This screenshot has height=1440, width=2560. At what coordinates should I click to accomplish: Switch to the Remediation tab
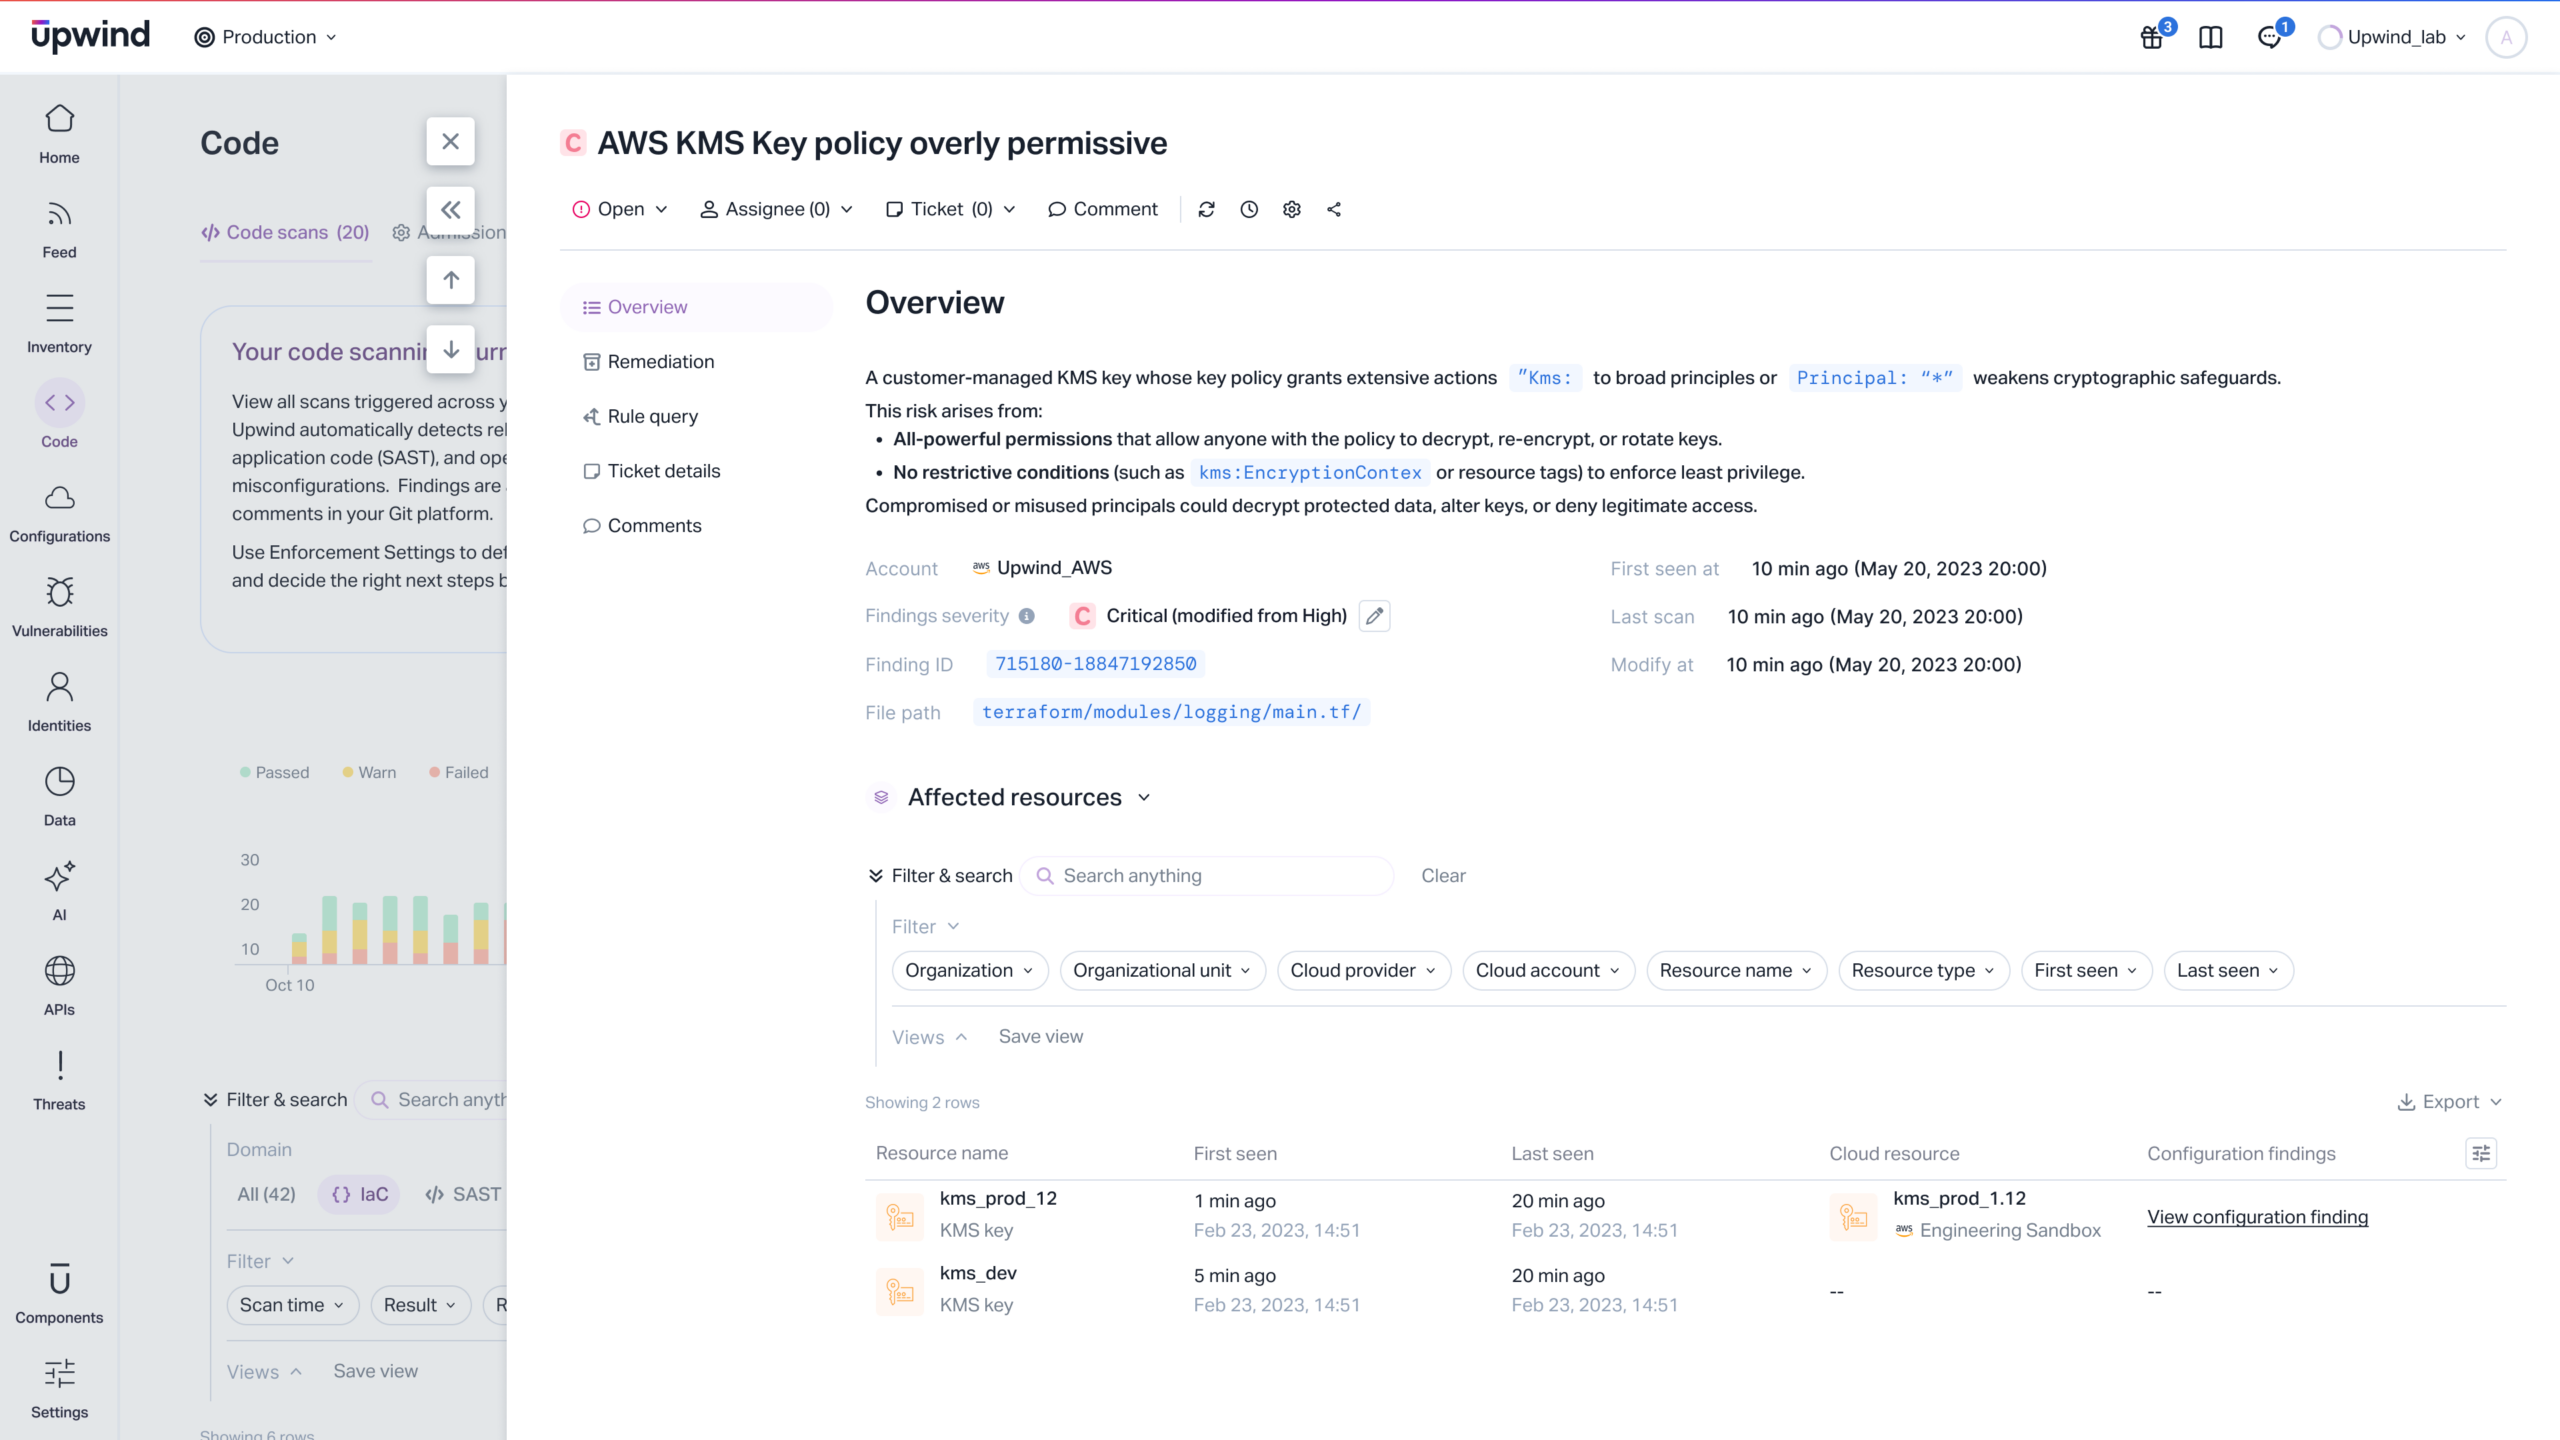(x=660, y=362)
